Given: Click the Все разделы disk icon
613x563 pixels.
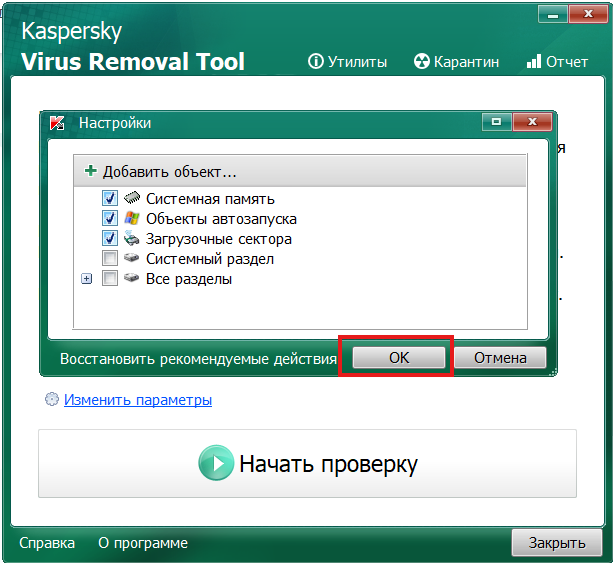Looking at the screenshot, I should tap(132, 278).
